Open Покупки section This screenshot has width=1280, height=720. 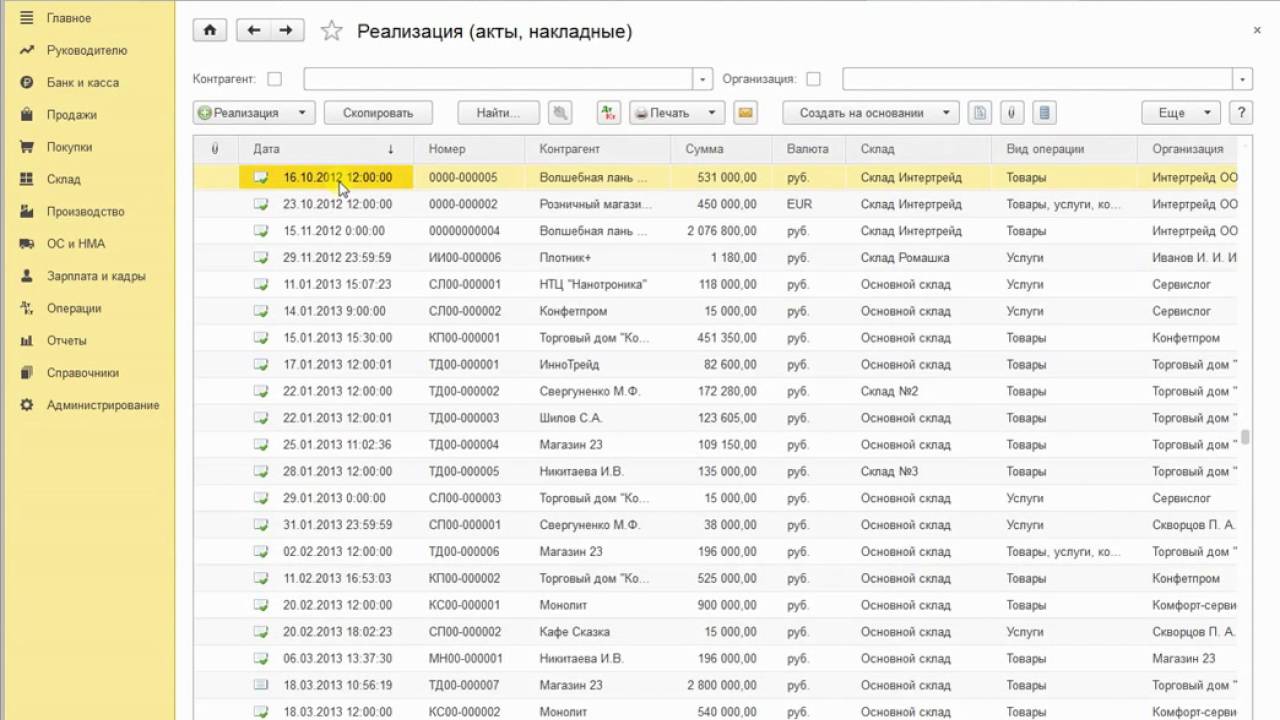[70, 147]
